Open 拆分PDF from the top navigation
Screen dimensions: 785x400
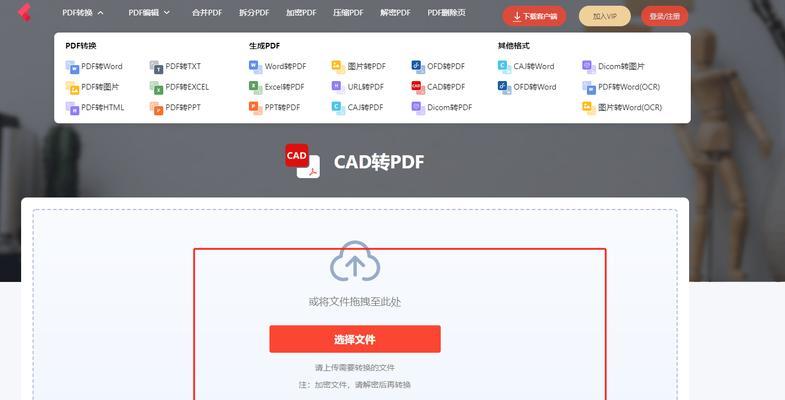coord(254,13)
